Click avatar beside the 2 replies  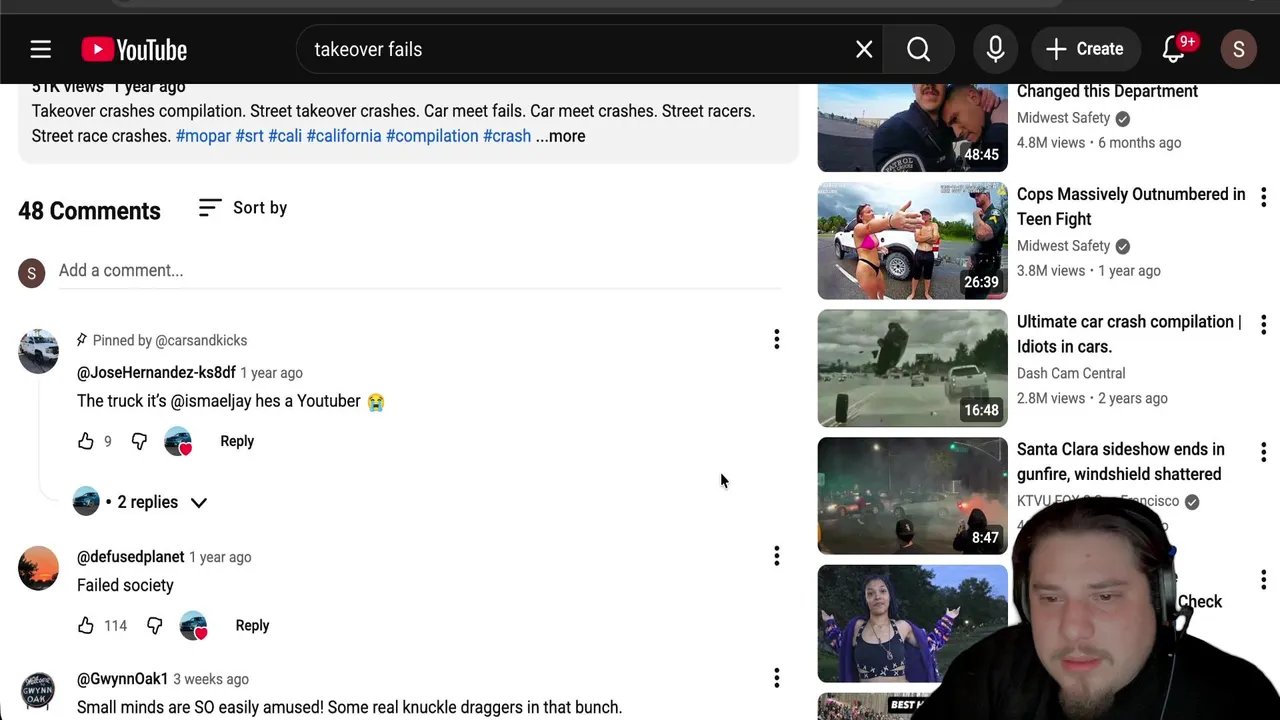86,502
